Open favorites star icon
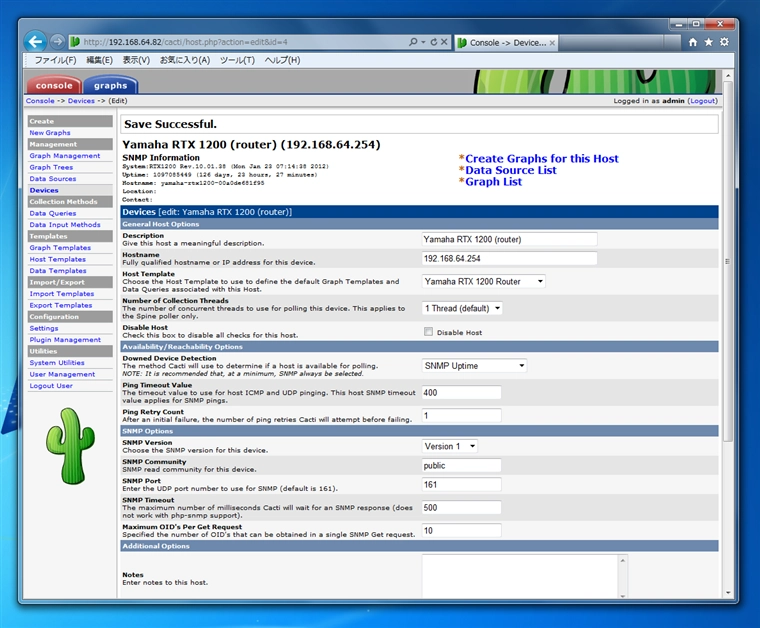This screenshot has width=760, height=628. tap(709, 42)
